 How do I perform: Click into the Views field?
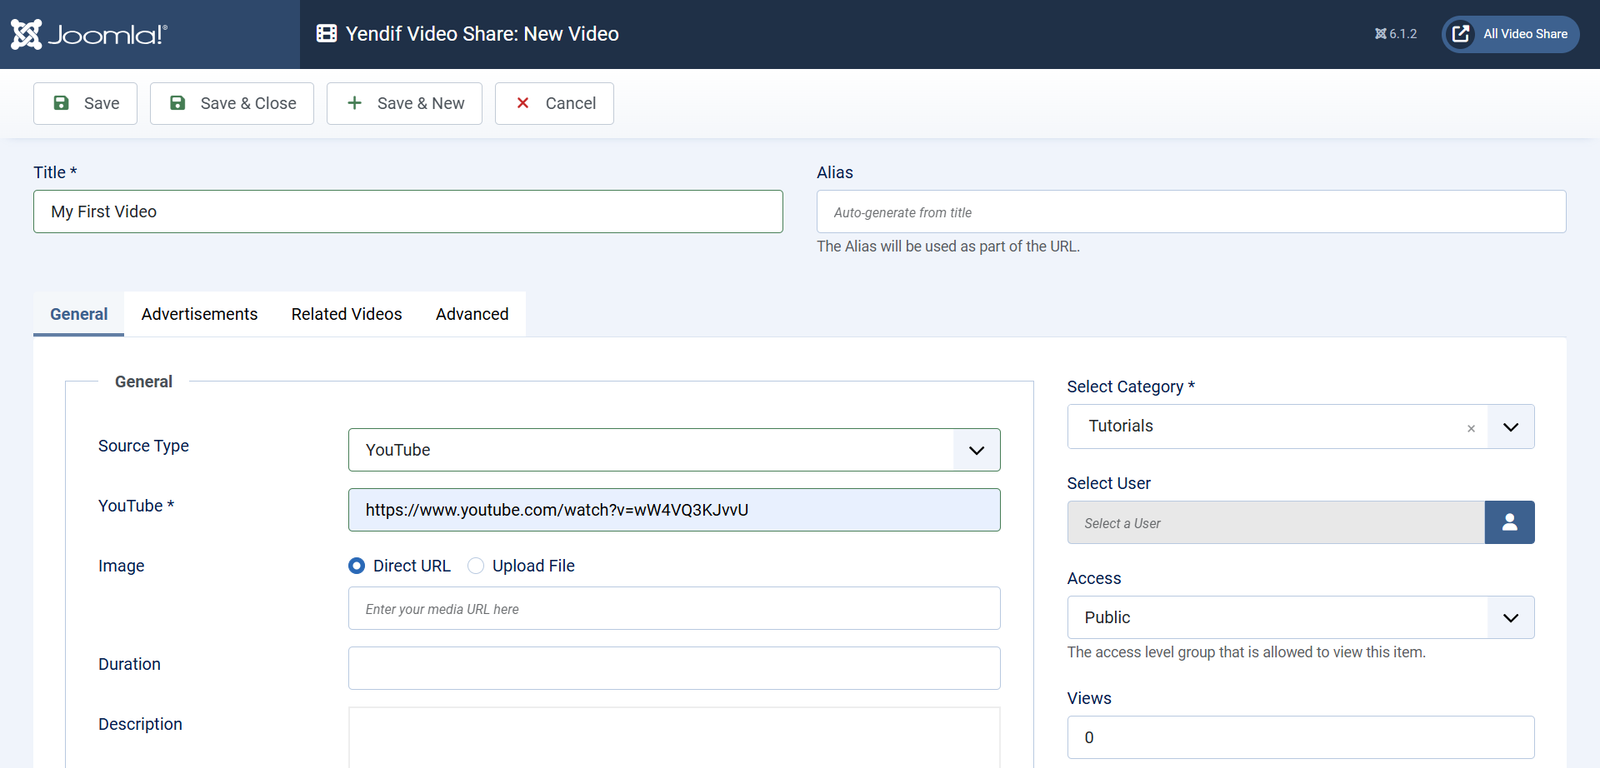(1301, 738)
